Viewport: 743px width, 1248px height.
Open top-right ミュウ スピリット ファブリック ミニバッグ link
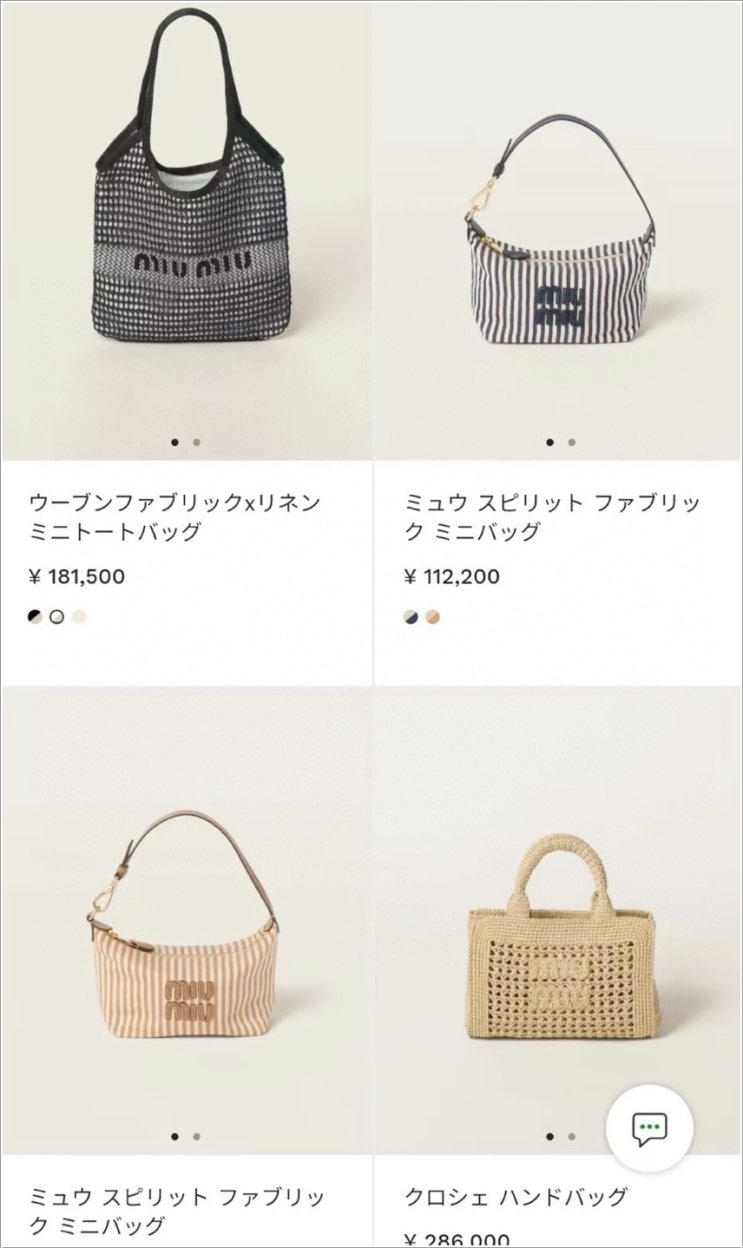tap(553, 517)
